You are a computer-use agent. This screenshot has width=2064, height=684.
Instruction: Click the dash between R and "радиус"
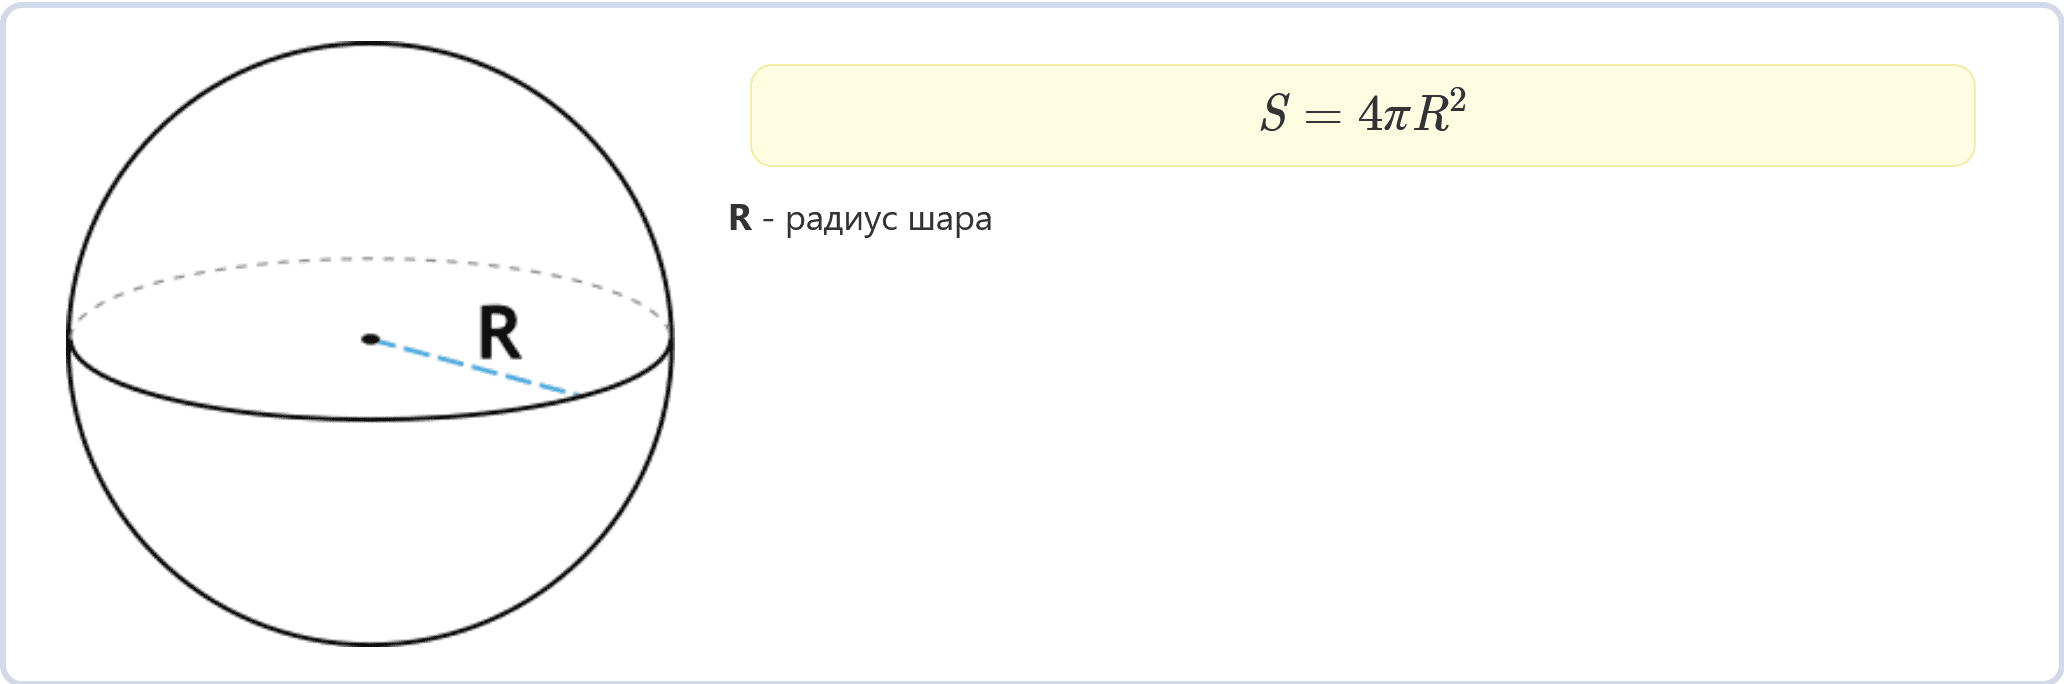point(768,221)
